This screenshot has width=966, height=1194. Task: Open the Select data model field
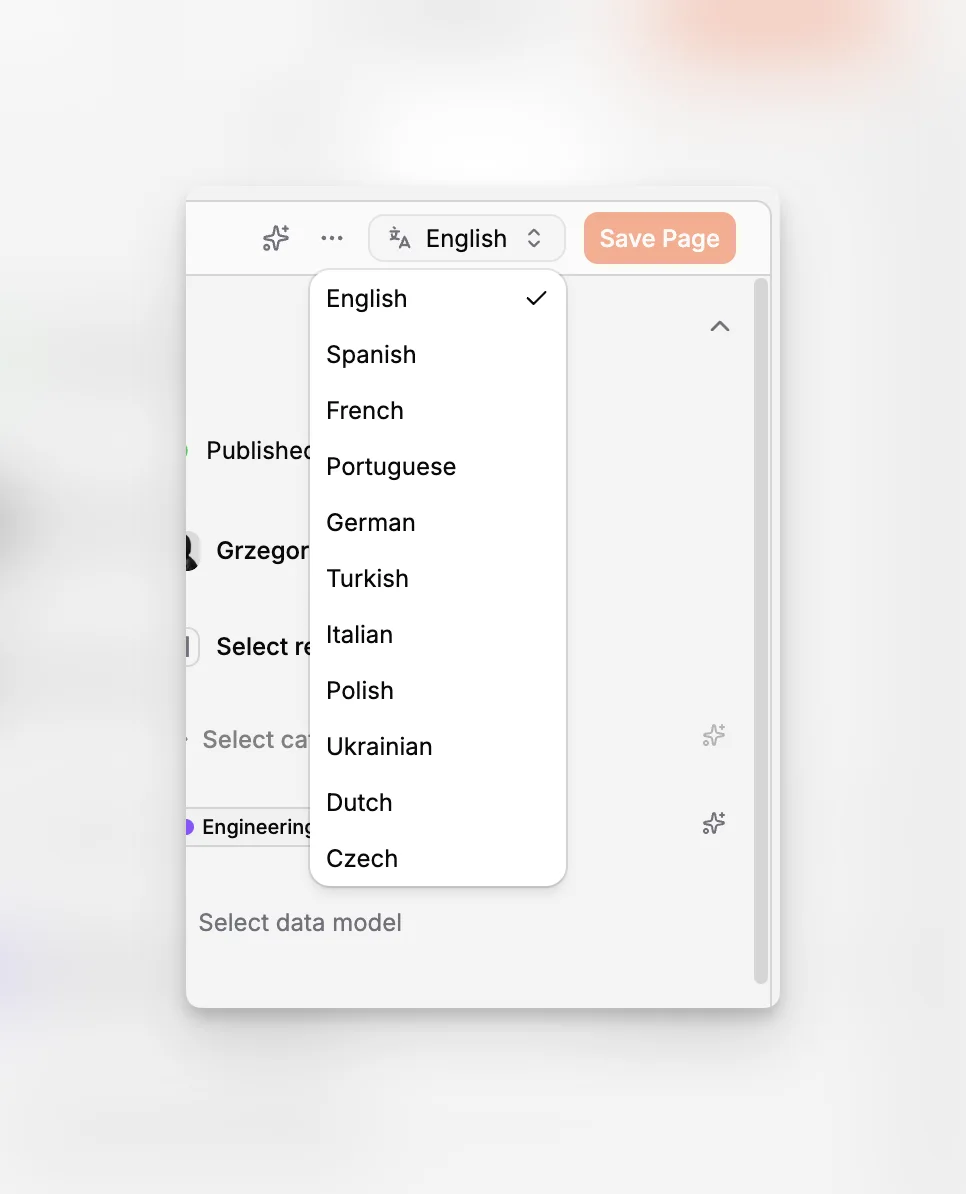point(300,922)
